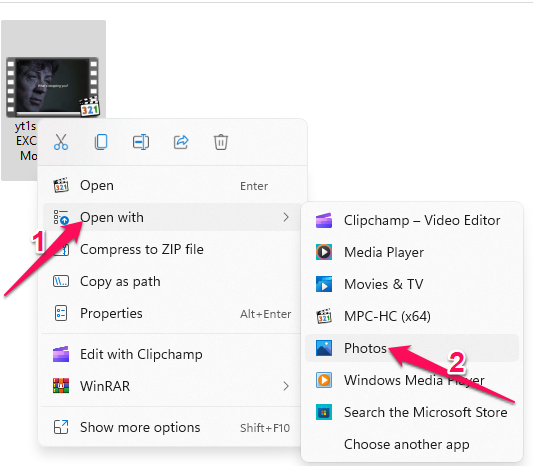This screenshot has width=533, height=466.
Task: Expand the Open with submenu arrow
Action: [286, 217]
